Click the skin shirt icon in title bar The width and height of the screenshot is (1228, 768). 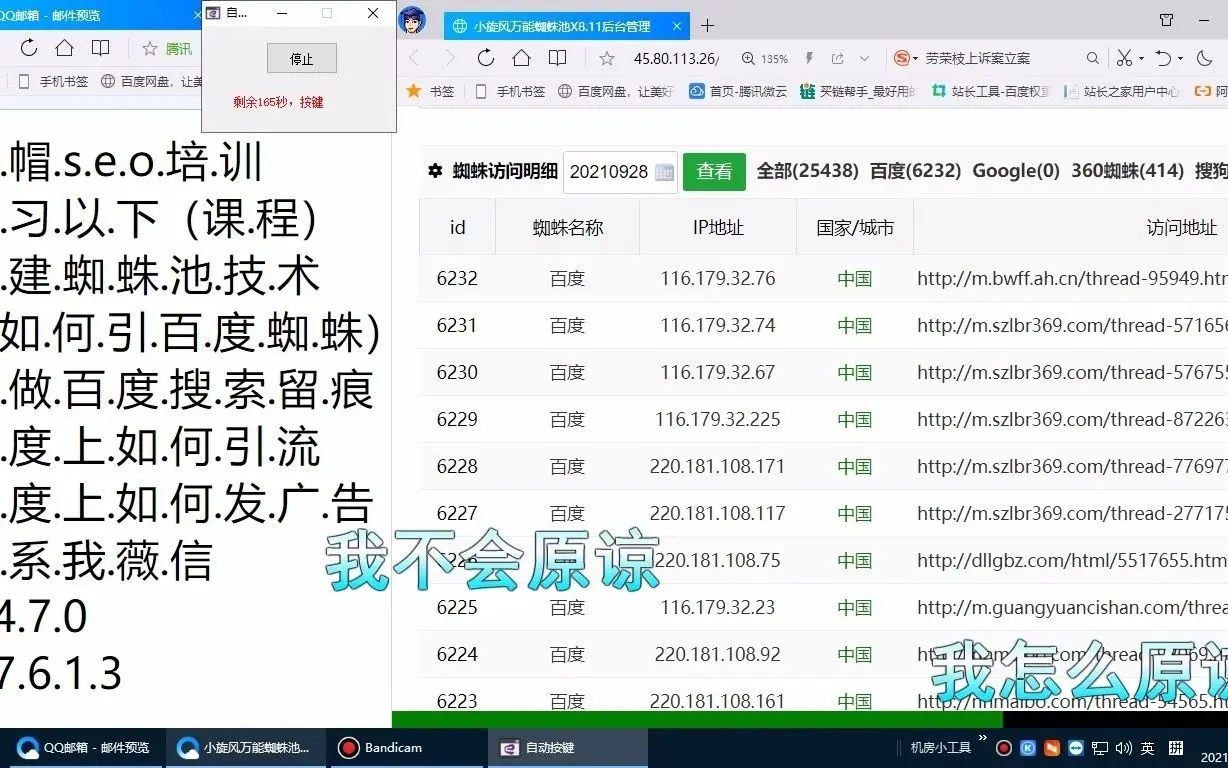click(1166, 20)
